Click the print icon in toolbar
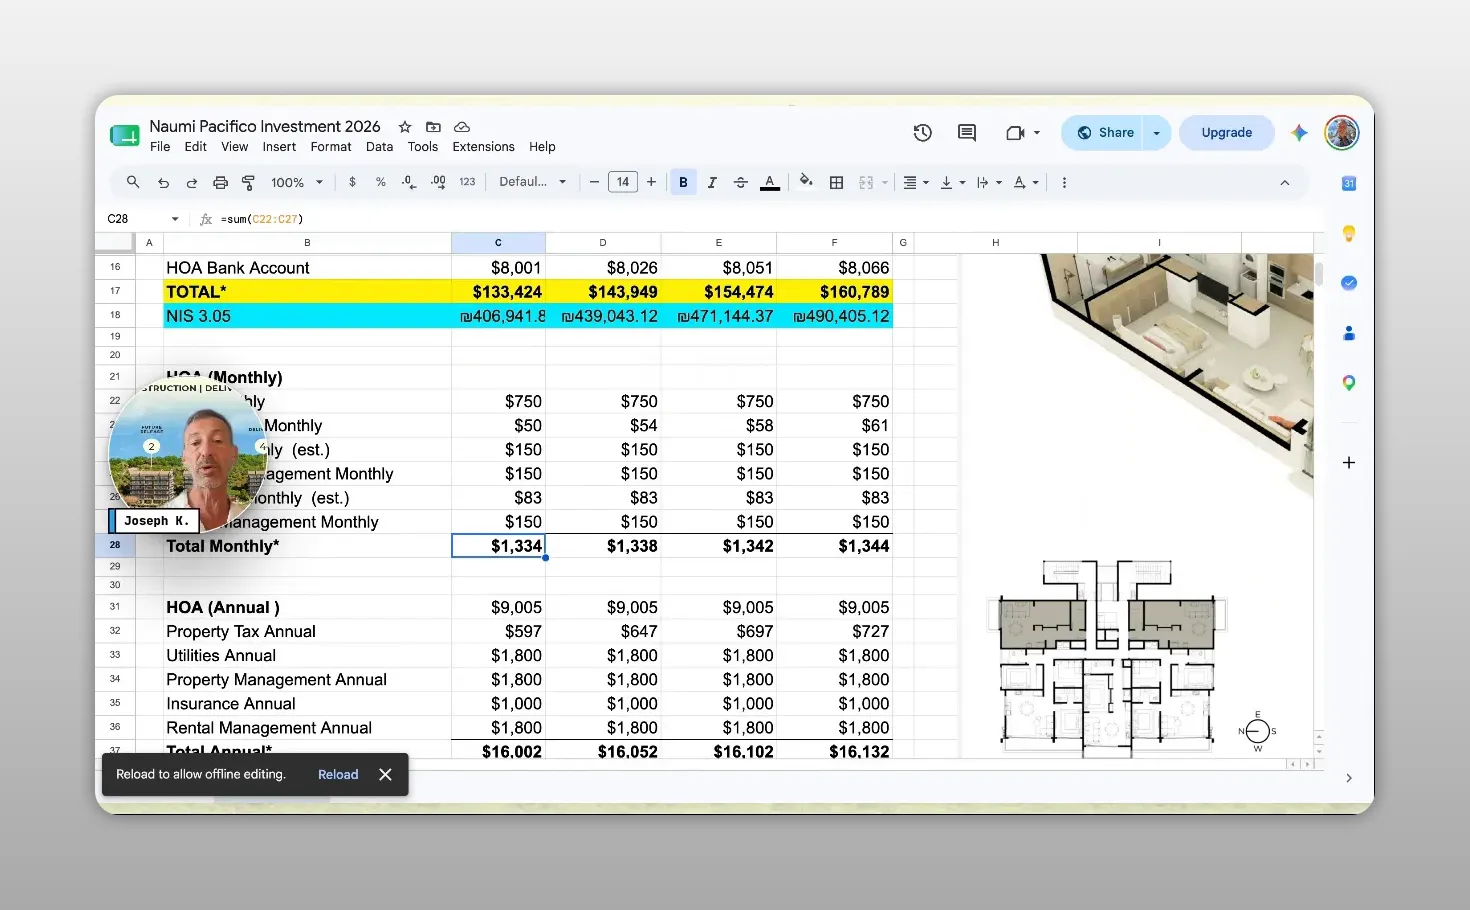Screen dimensions: 1470x910 [x=220, y=183]
